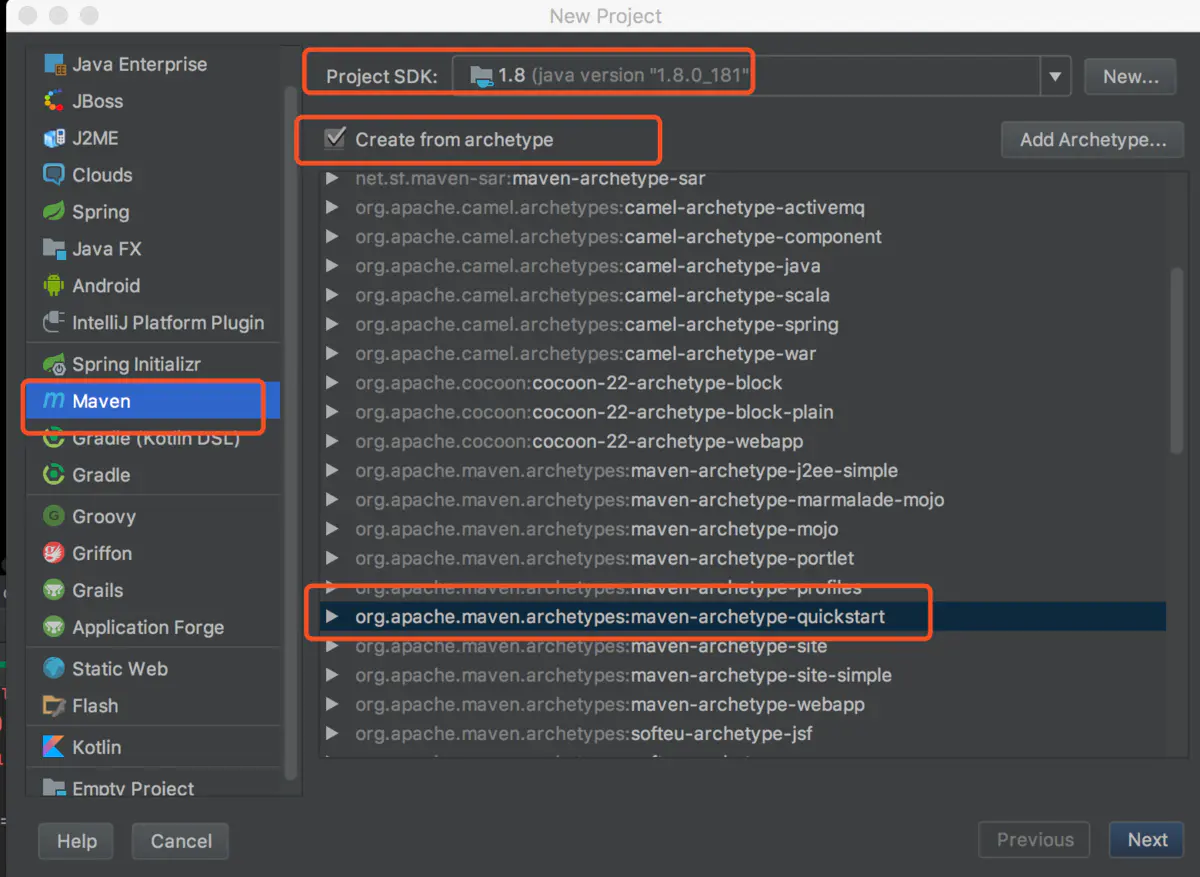Click the Static Web globe icon
1200x877 pixels.
tap(54, 668)
